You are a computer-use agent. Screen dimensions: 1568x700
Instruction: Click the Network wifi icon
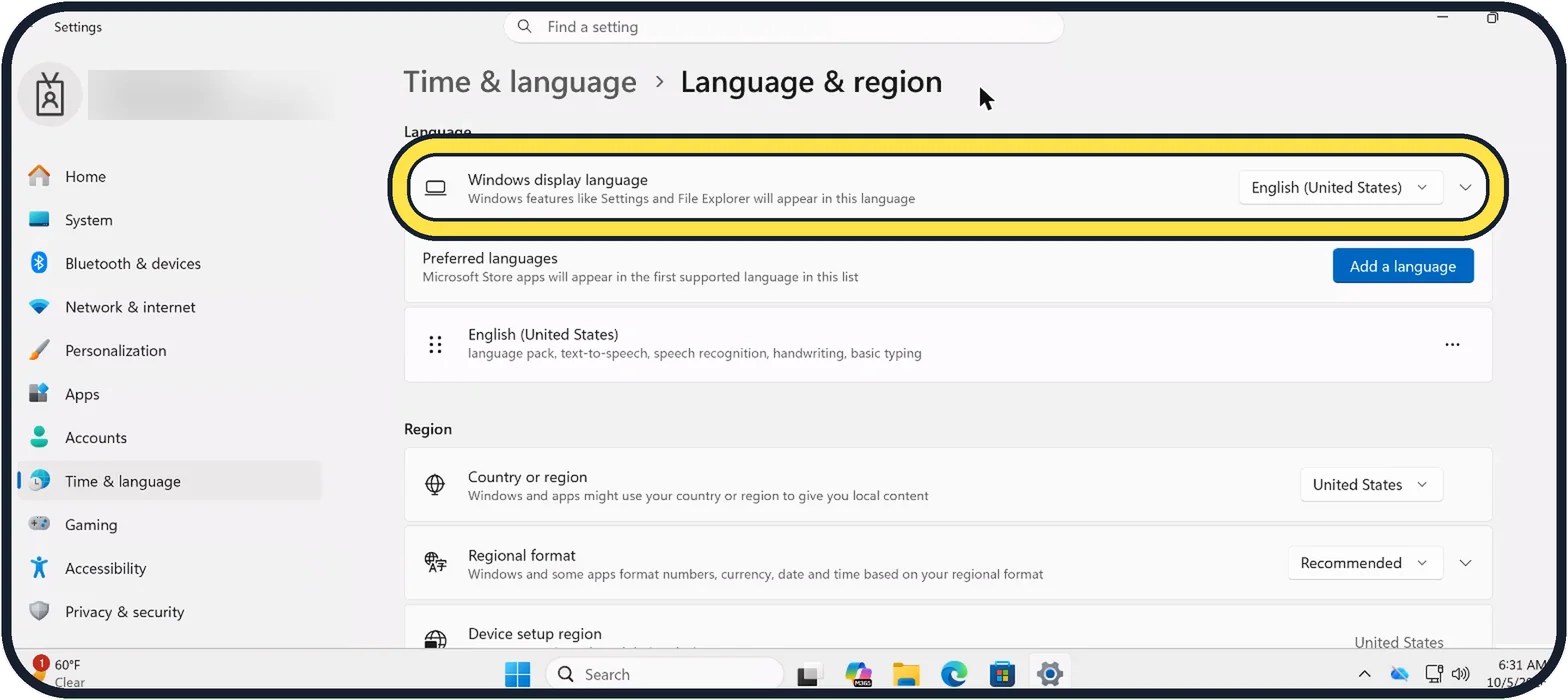tap(39, 307)
